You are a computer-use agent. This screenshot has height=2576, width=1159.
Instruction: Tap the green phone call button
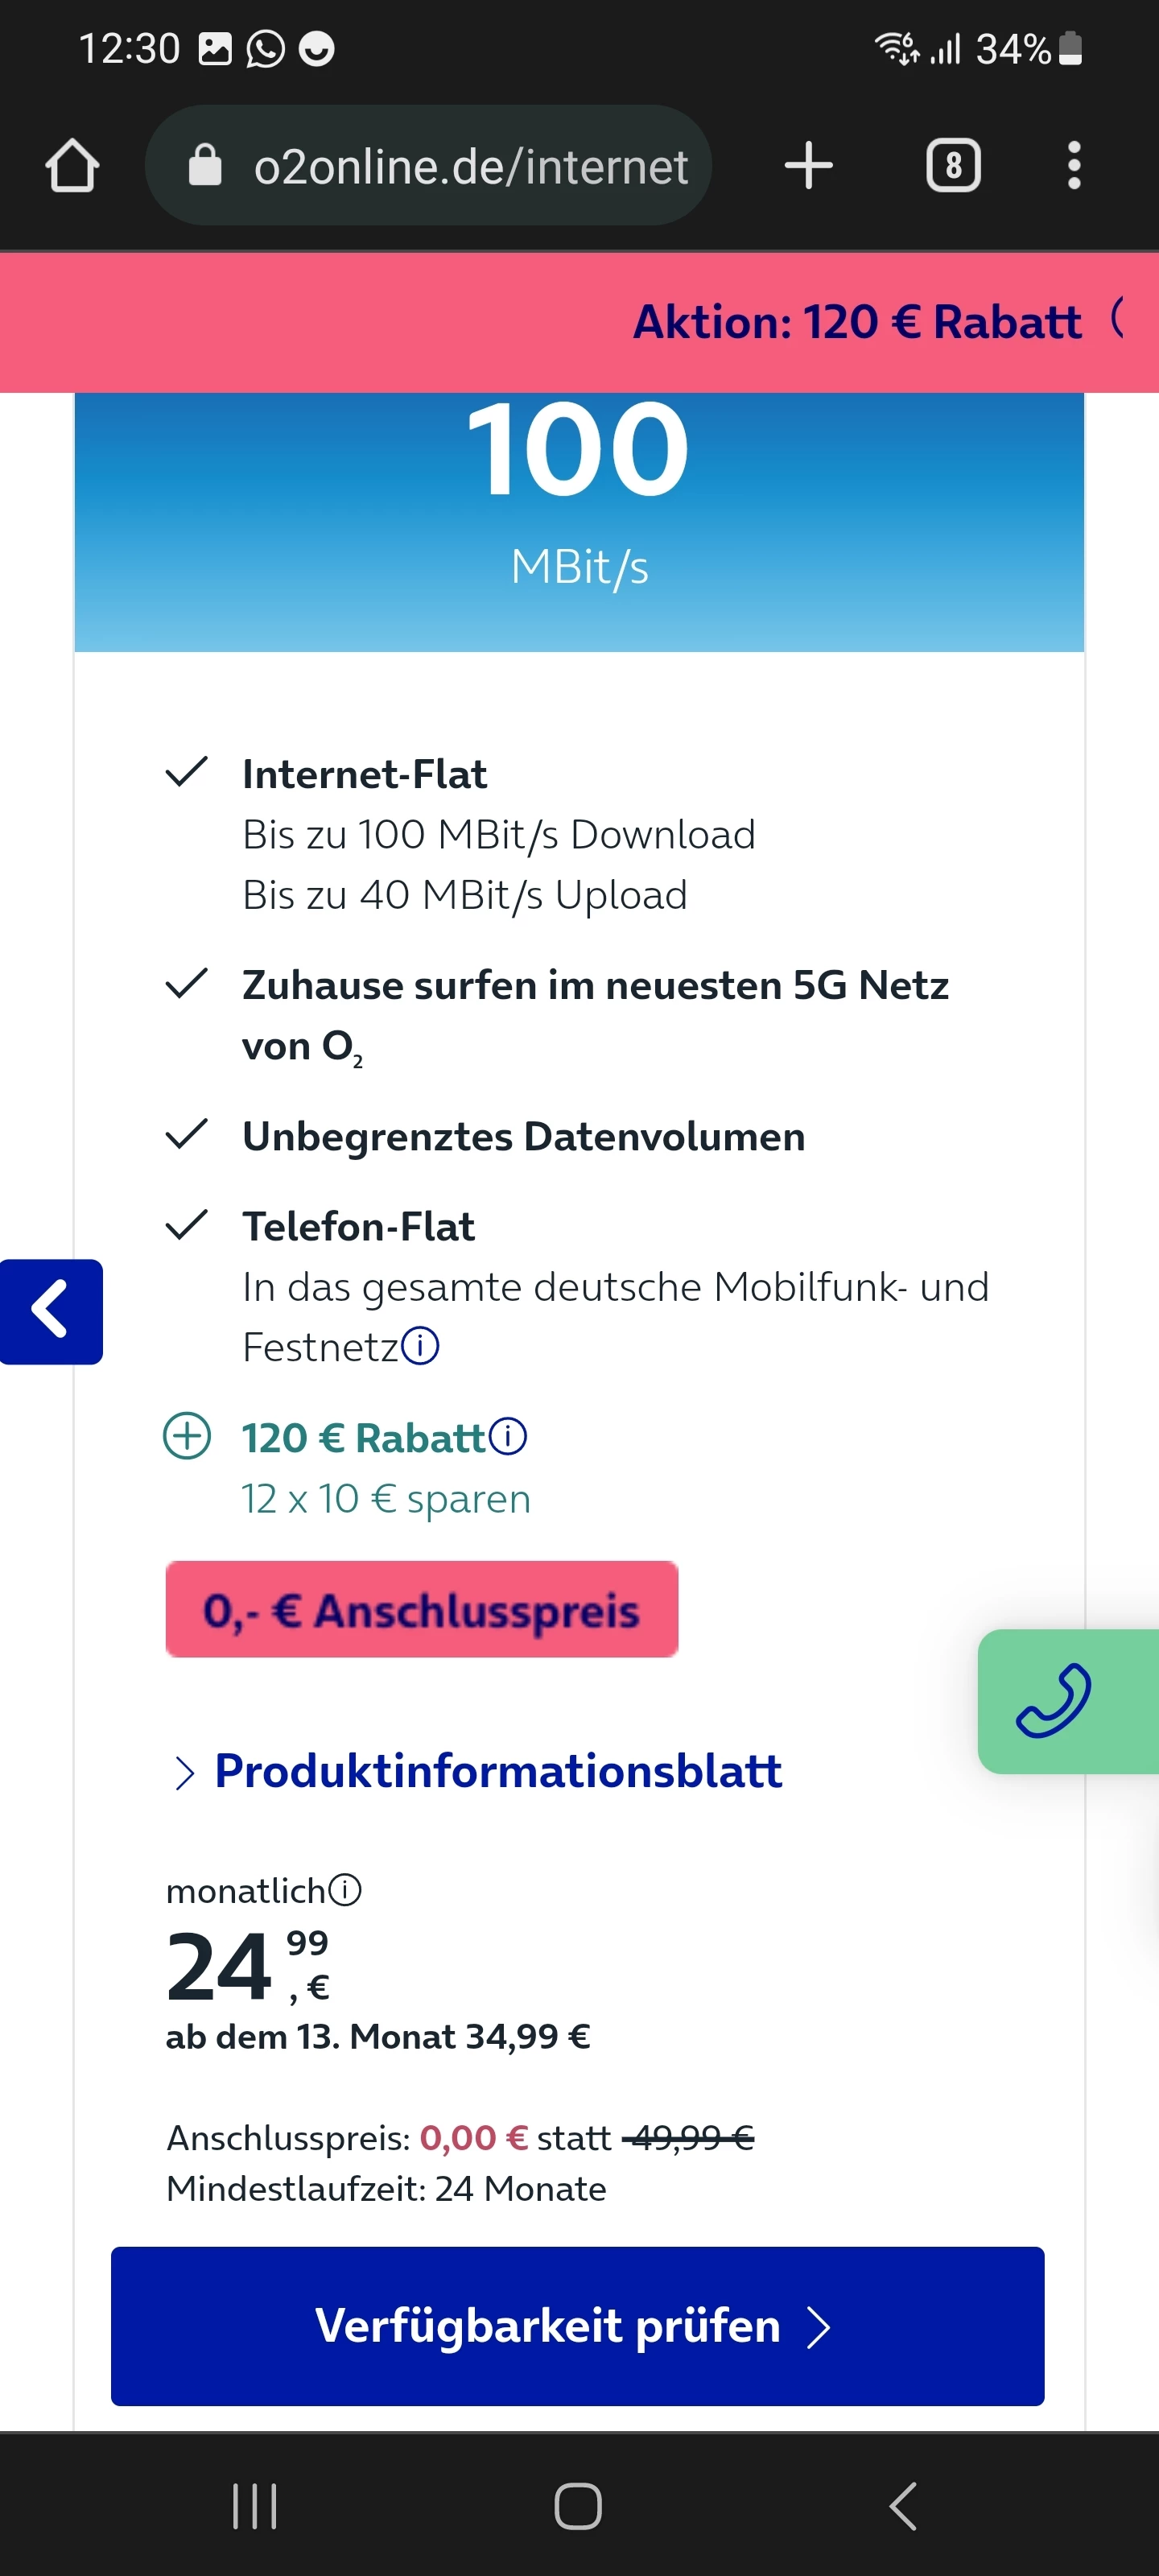pos(1056,1701)
